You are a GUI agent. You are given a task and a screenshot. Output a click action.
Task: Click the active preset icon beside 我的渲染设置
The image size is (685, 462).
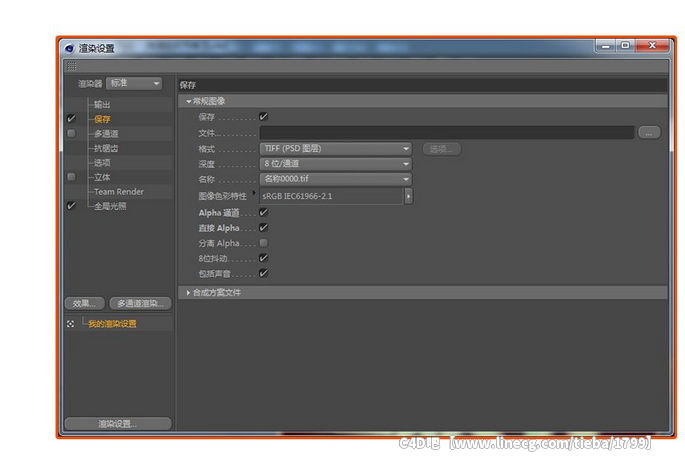pos(71,324)
